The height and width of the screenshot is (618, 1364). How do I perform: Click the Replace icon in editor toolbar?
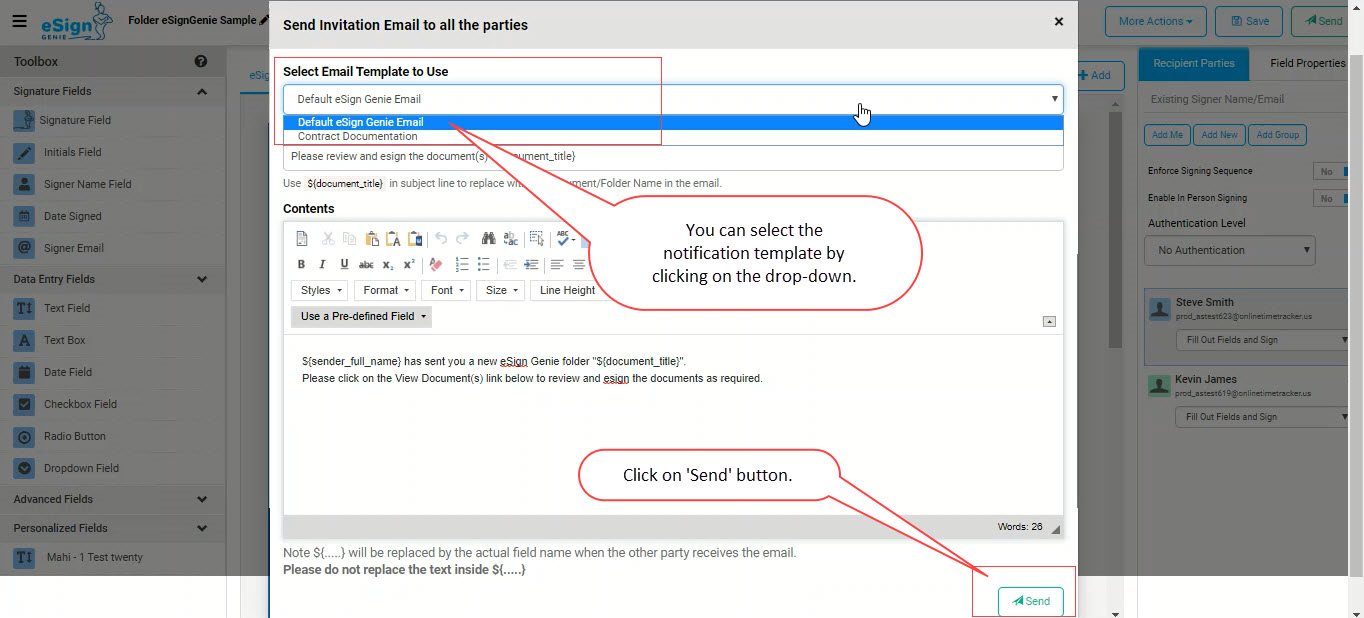(x=511, y=239)
